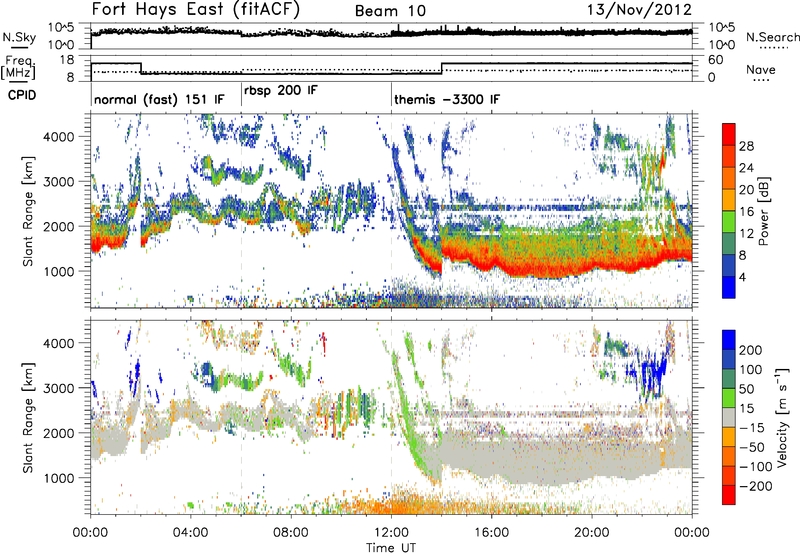Click the dark blue top segment of Velocity colorbar
The height and width of the screenshot is (554, 800).
(x=729, y=340)
